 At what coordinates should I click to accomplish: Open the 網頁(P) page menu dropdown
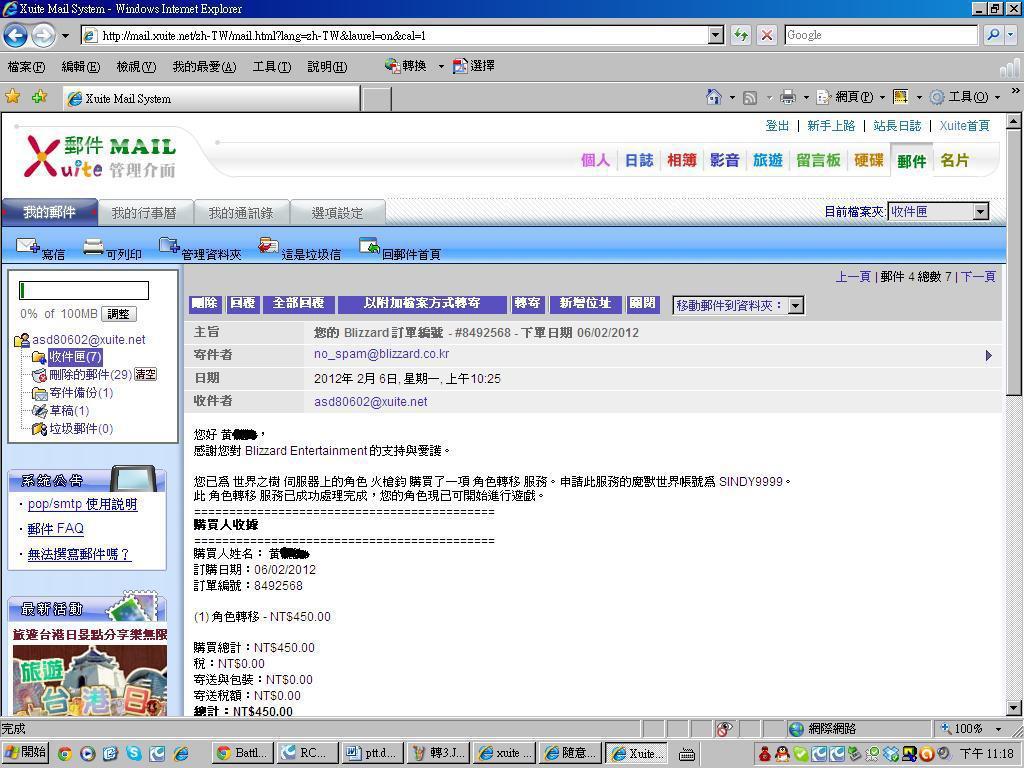[x=882, y=97]
